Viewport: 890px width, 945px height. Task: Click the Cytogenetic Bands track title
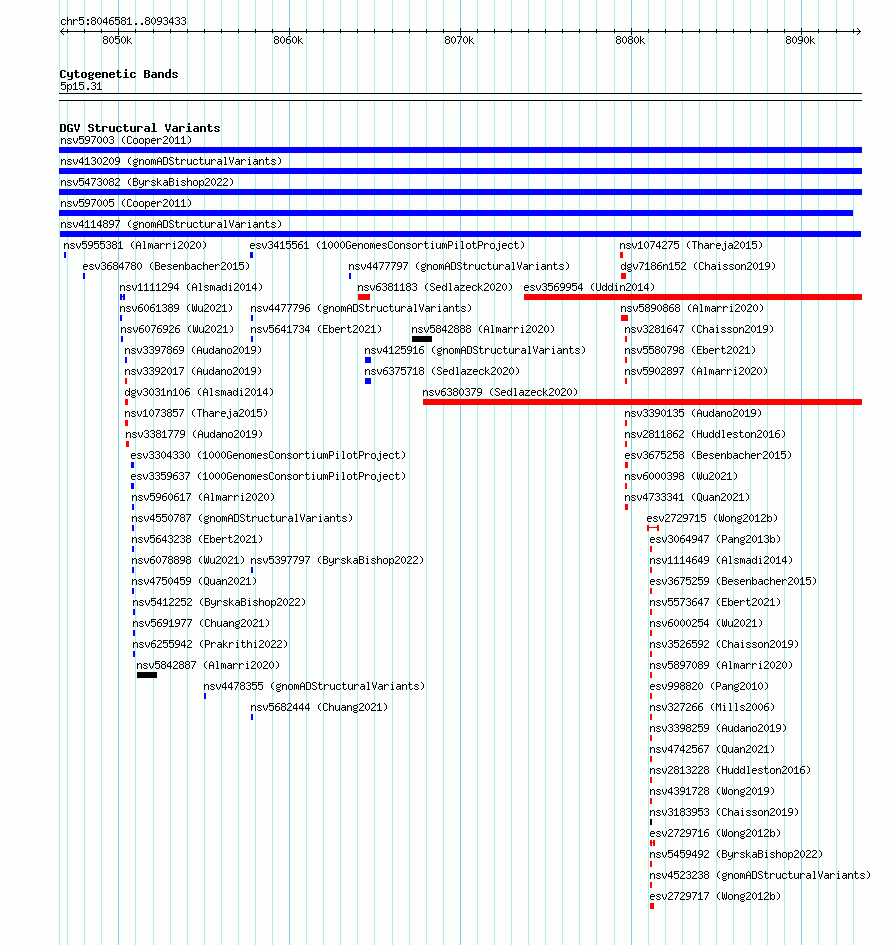[x=119, y=74]
